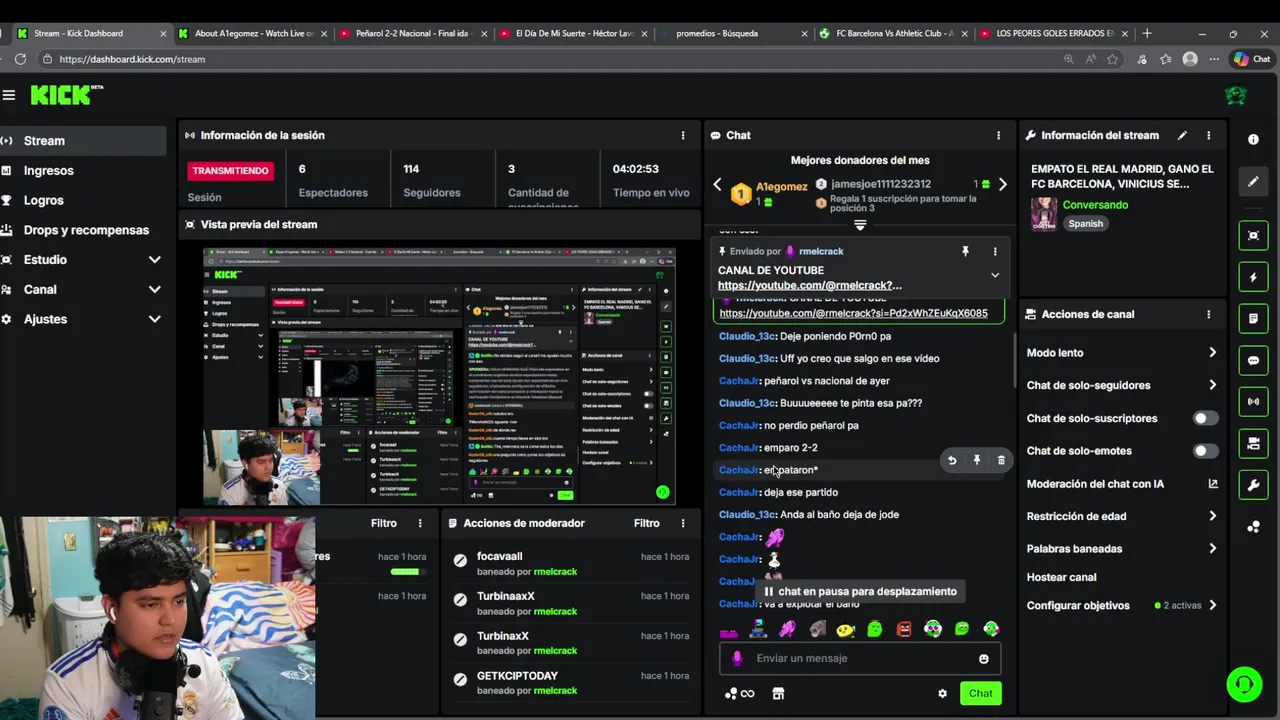Open channel actions three-dot menu
Viewport: 1280px width, 720px height.
(x=1208, y=314)
